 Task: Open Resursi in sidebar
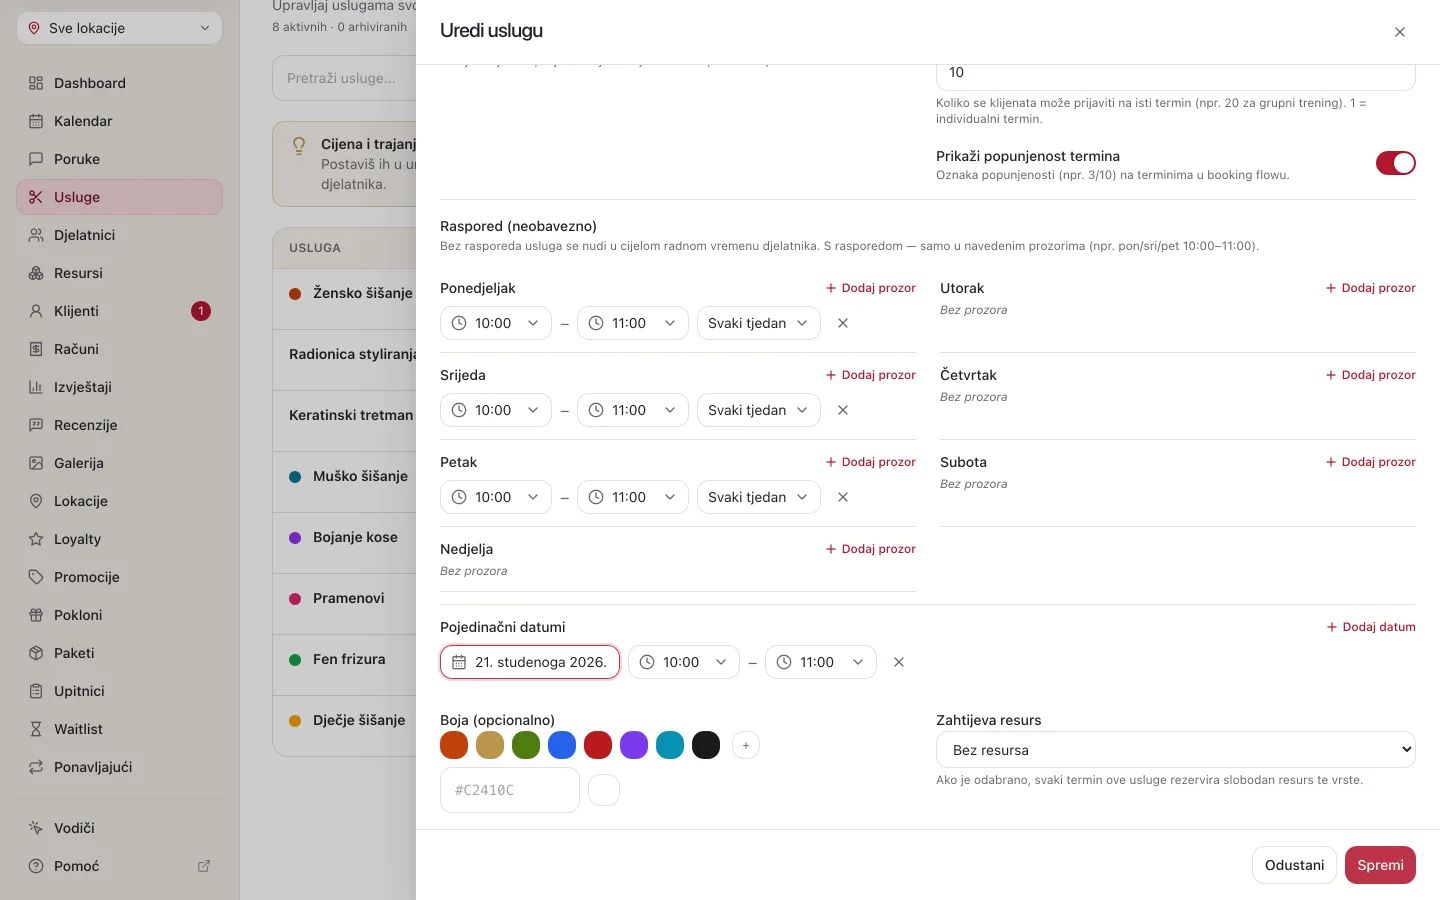tap(119, 273)
